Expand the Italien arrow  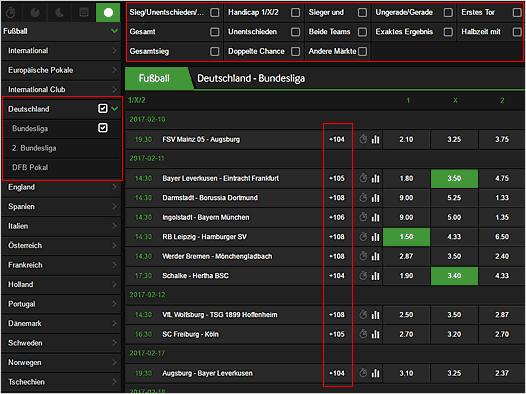click(x=114, y=226)
